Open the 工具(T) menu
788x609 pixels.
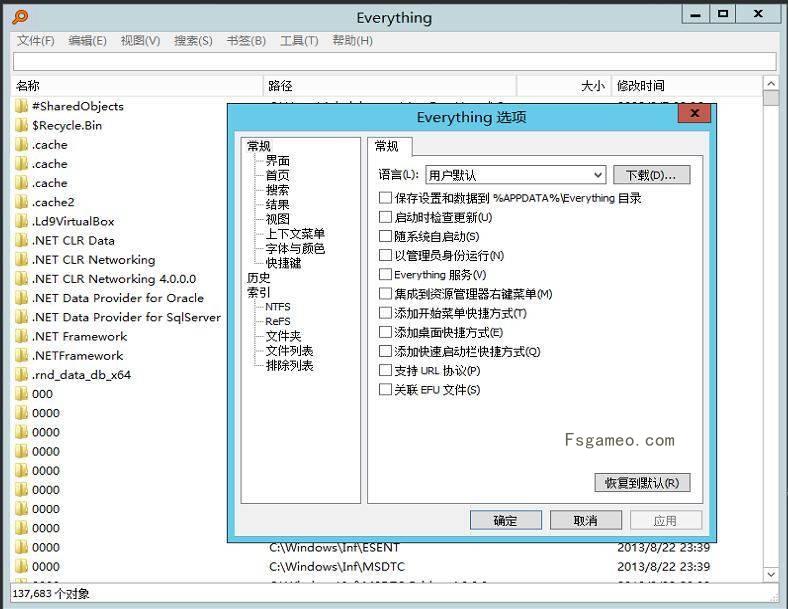pos(299,41)
